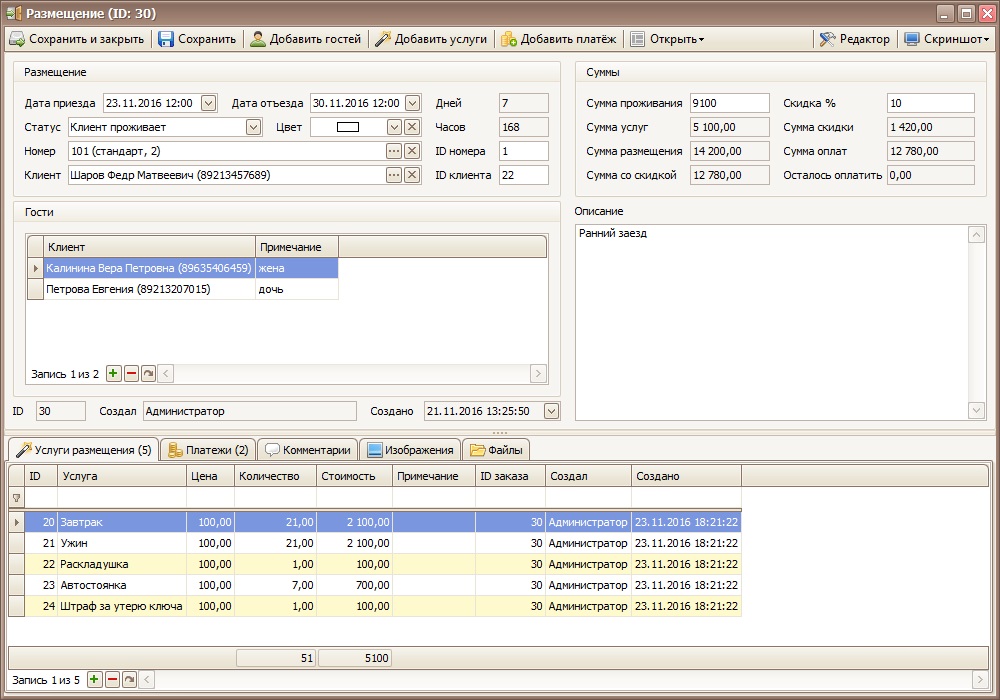The width and height of the screenshot is (1000, 700).
Task: Browse Клиент with ellipsis button
Action: (394, 175)
